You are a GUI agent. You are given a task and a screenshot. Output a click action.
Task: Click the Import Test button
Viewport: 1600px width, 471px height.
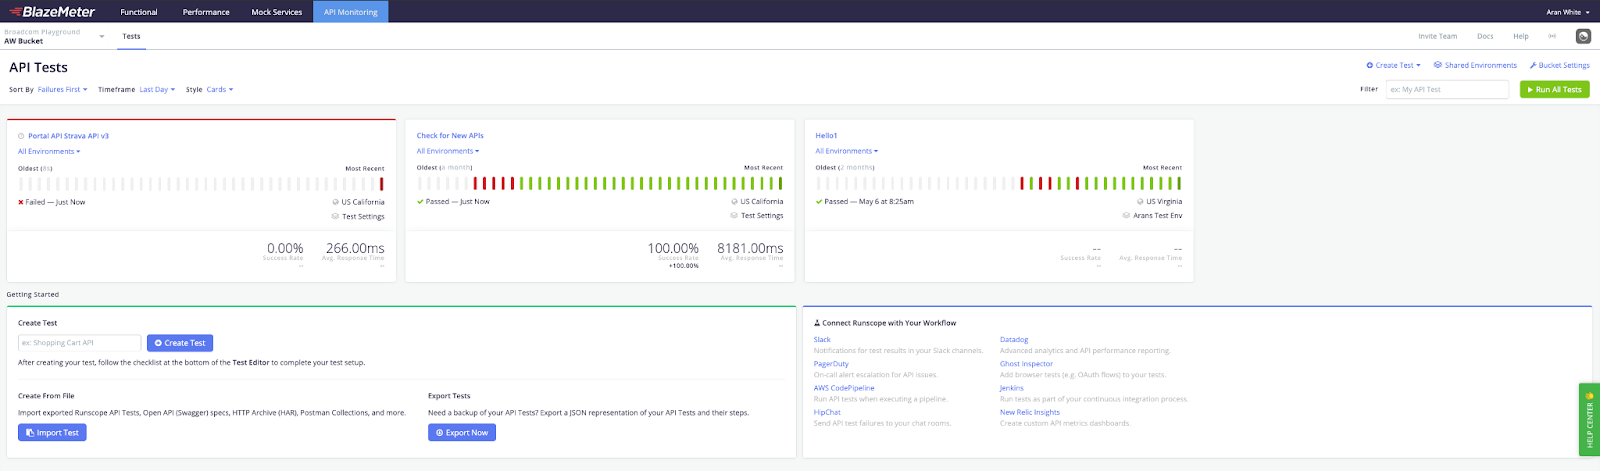point(52,433)
